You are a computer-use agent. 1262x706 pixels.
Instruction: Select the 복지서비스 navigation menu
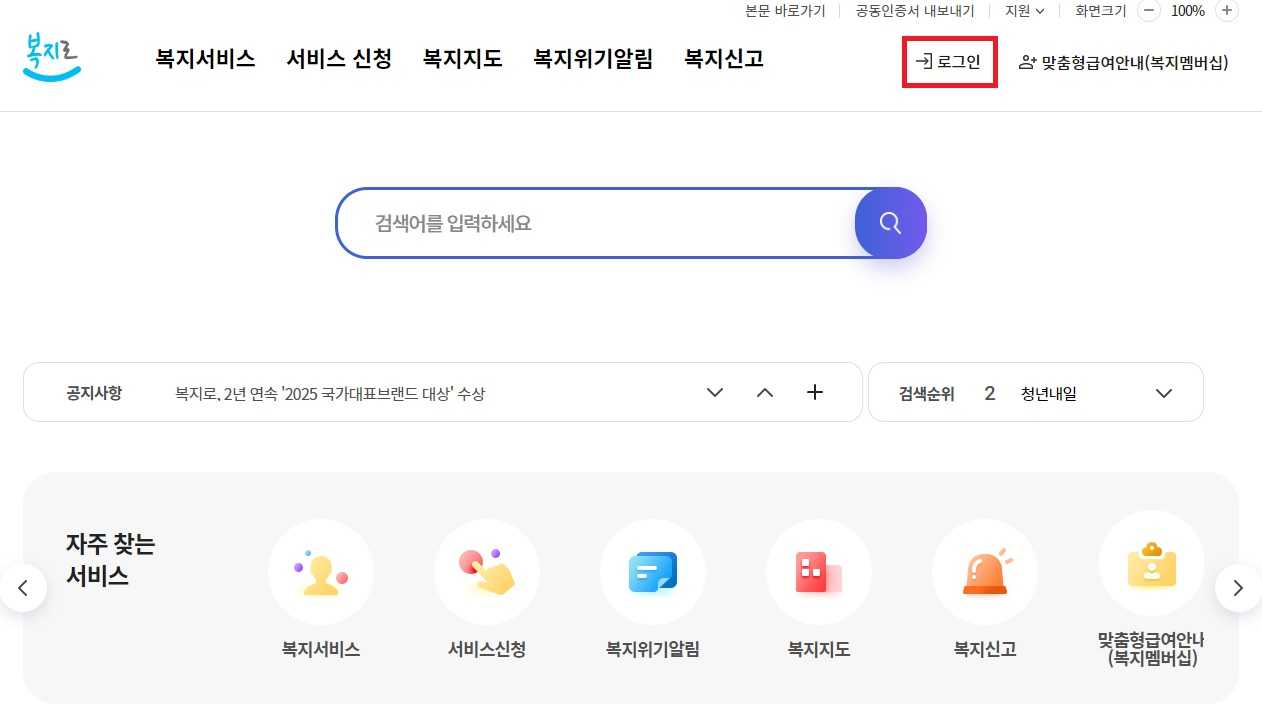click(205, 60)
